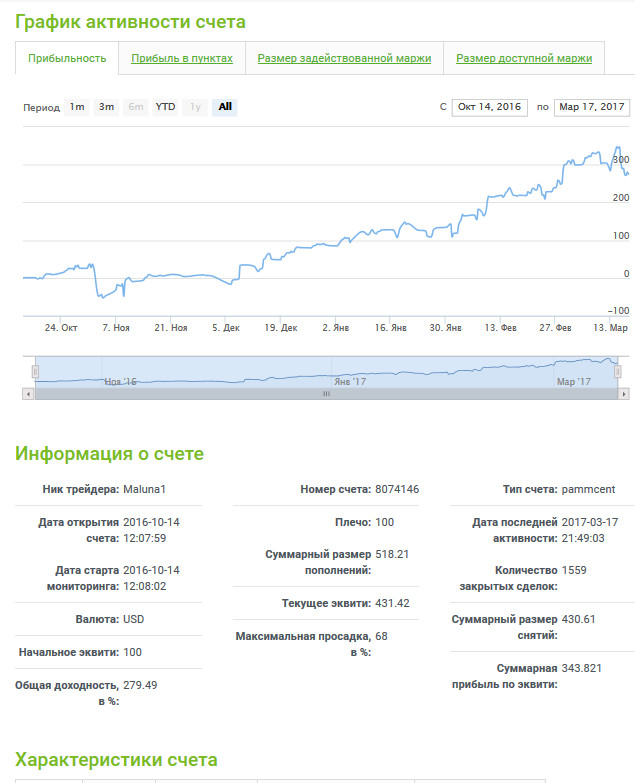Click the navigator scroll left arrow
635x783 pixels.
(x=28, y=394)
